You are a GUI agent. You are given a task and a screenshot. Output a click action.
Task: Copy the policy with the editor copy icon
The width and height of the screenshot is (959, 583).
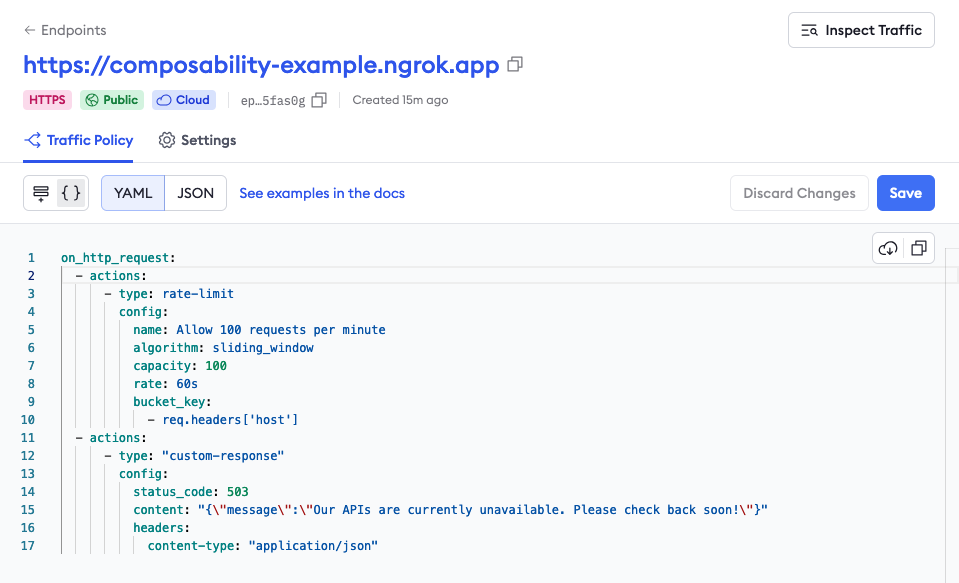(919, 248)
